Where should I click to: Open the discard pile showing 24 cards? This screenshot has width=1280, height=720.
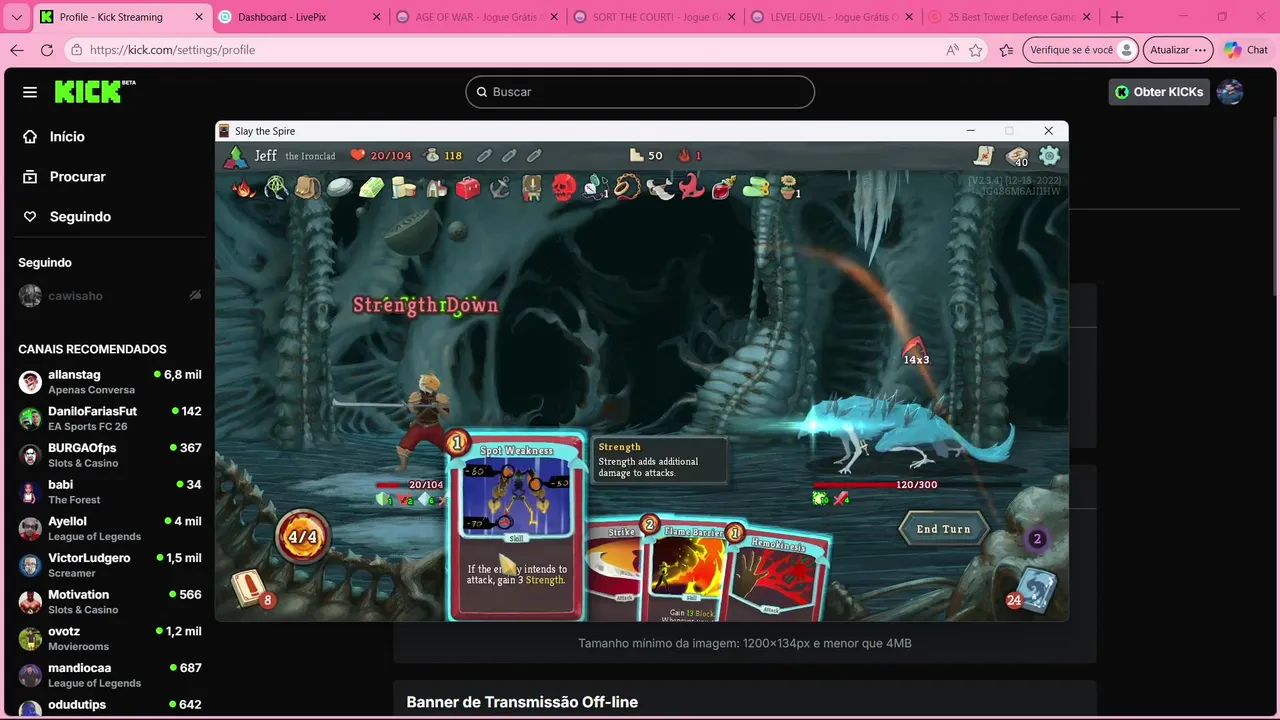tap(1031, 590)
